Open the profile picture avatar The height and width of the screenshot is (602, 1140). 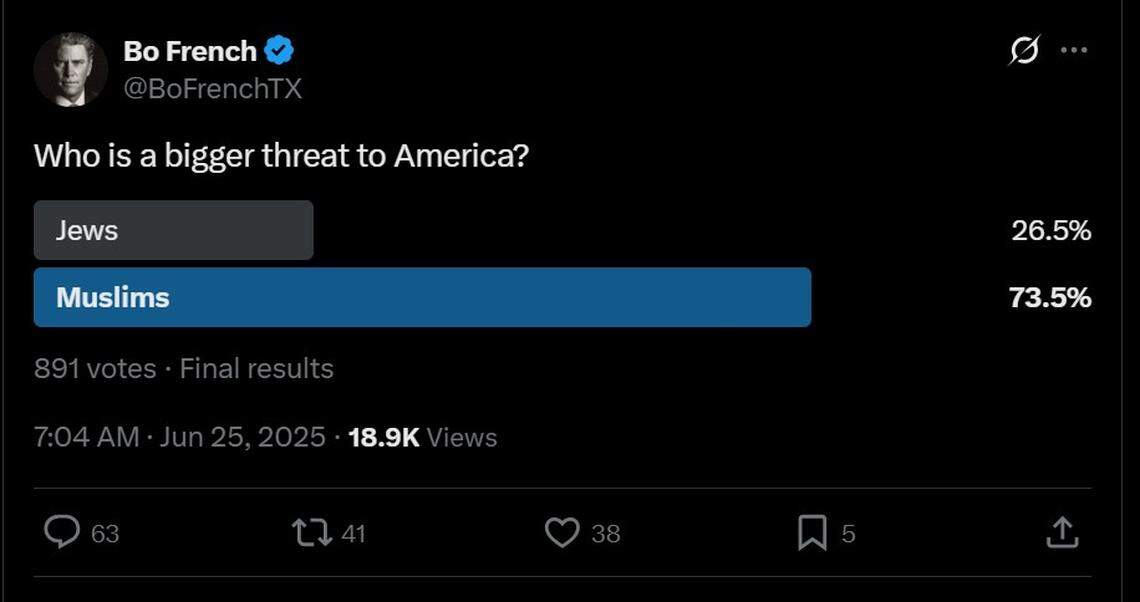(71, 69)
